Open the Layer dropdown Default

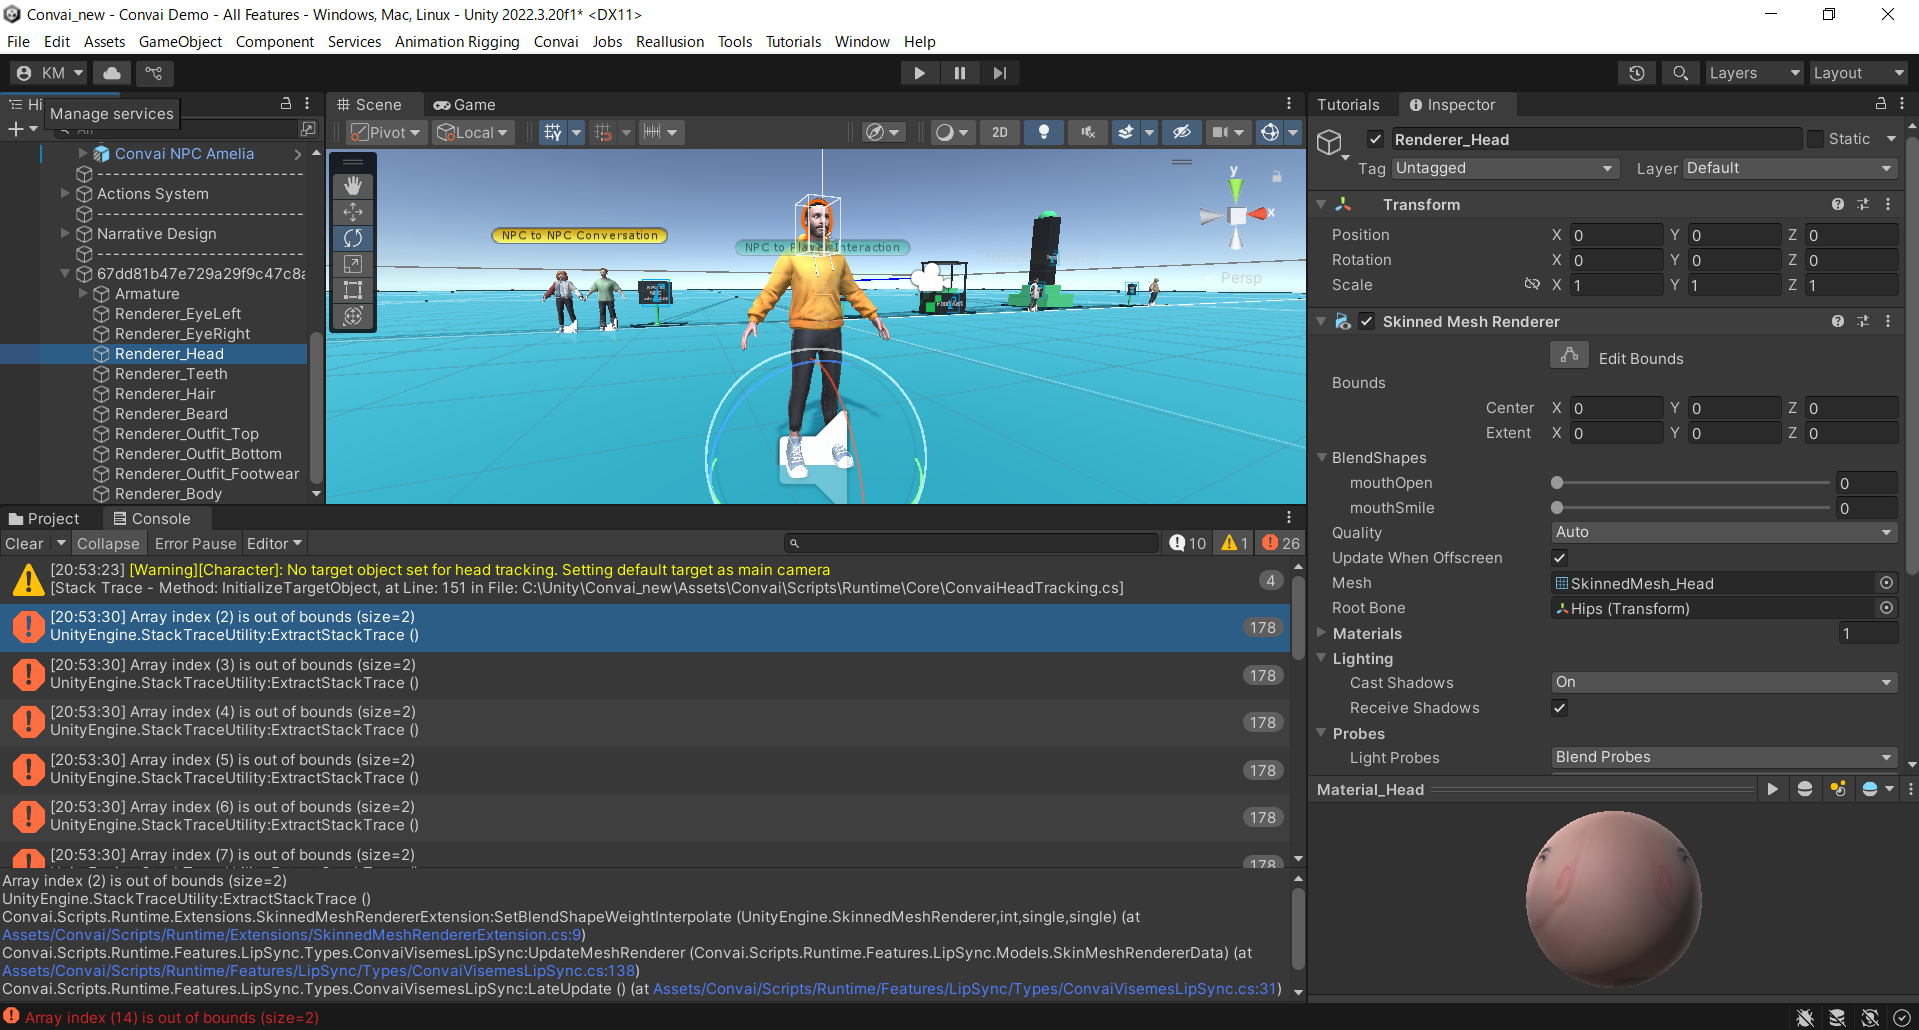tap(1790, 168)
